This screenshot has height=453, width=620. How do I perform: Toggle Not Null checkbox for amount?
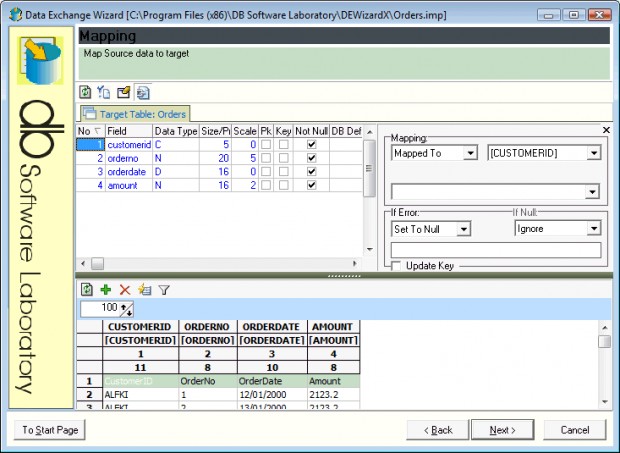(x=312, y=185)
